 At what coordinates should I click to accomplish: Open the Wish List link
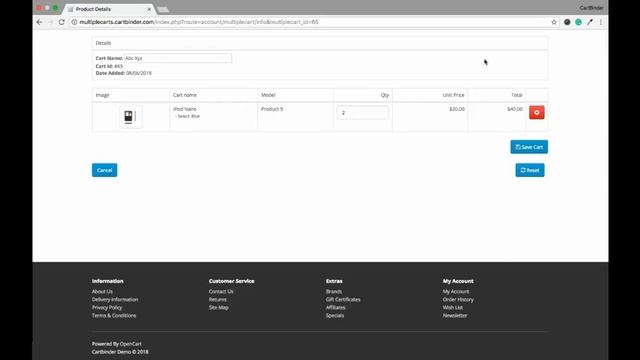point(453,307)
